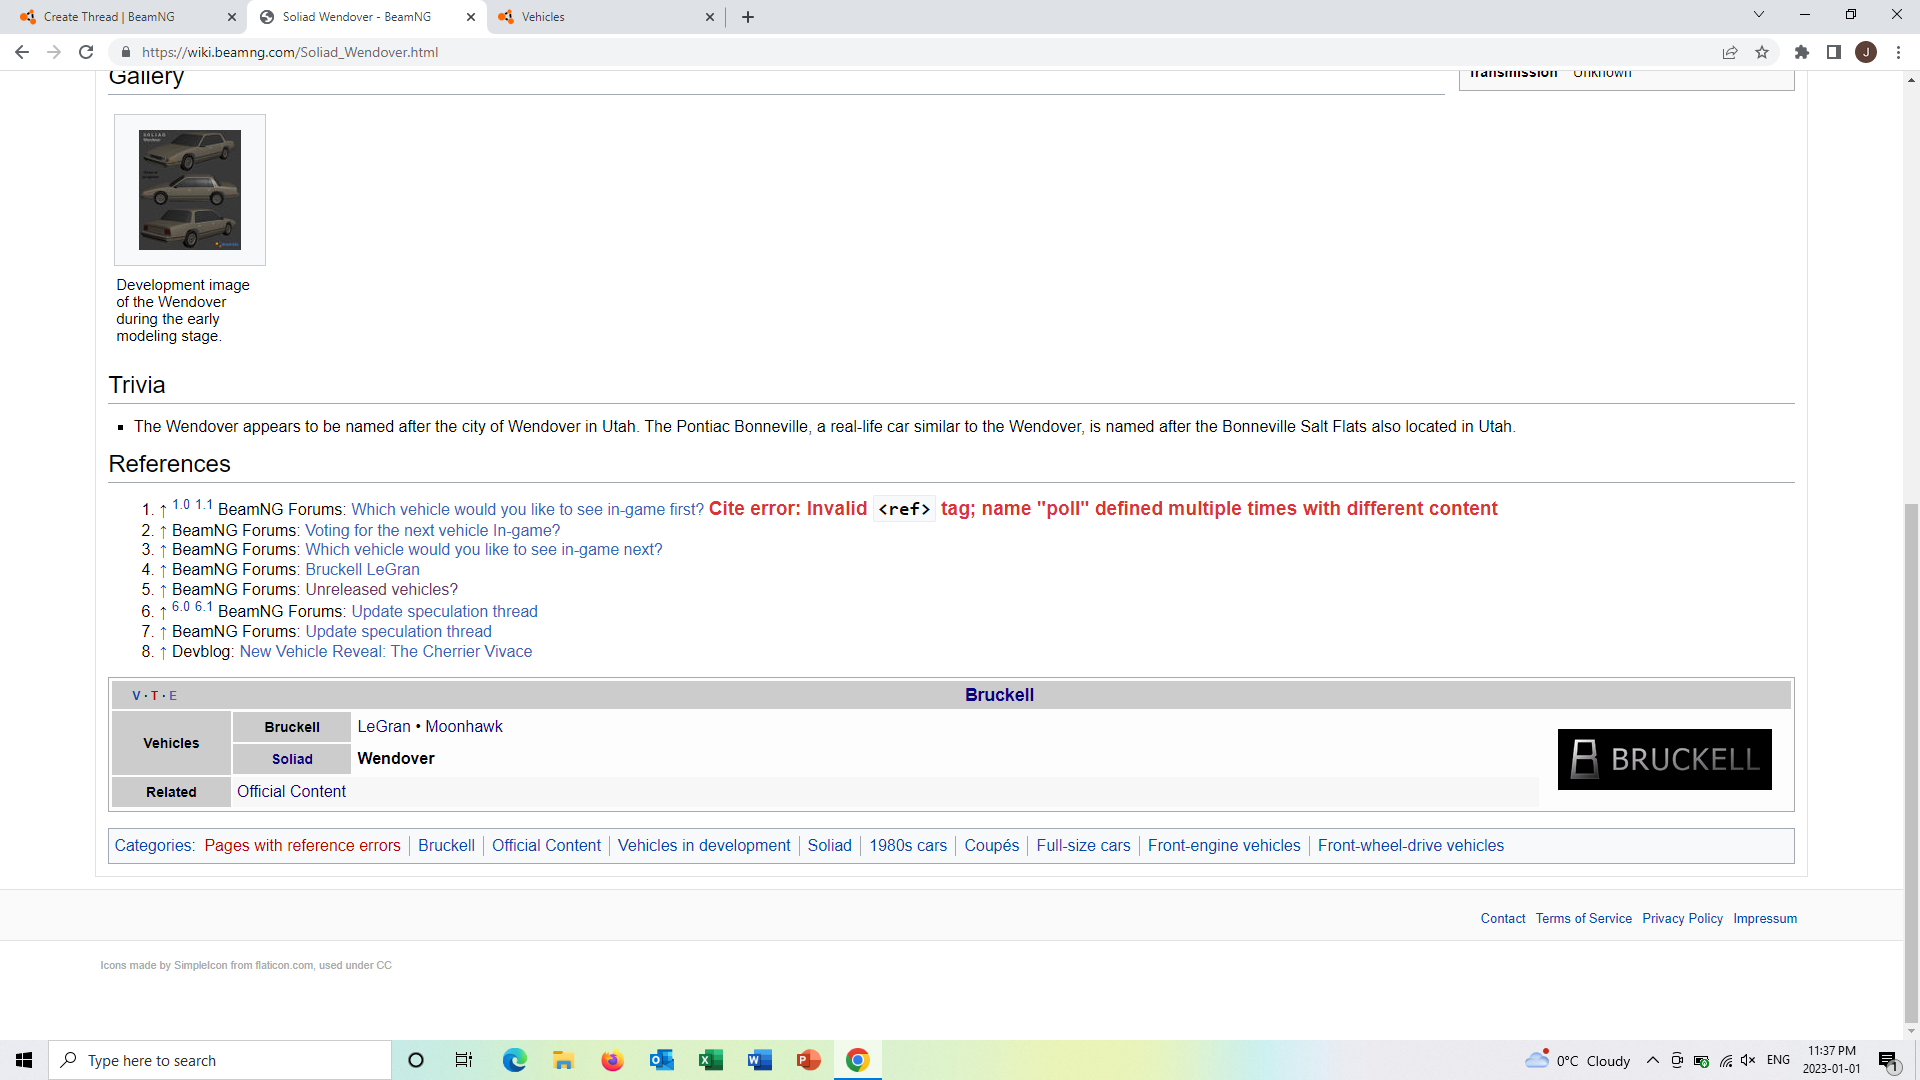The width and height of the screenshot is (1920, 1080).
Task: Click the V link in navbox
Action: 137,696
